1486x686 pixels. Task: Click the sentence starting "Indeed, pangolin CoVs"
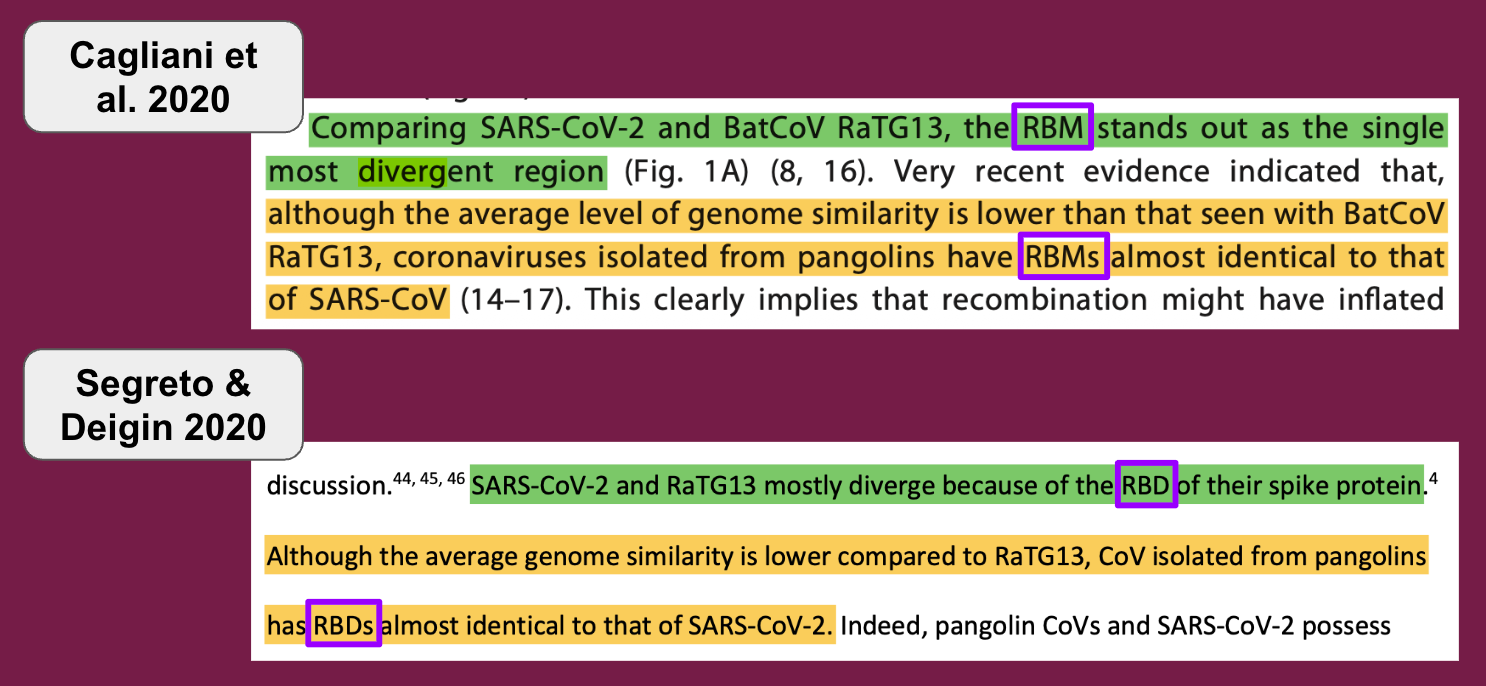[1115, 626]
